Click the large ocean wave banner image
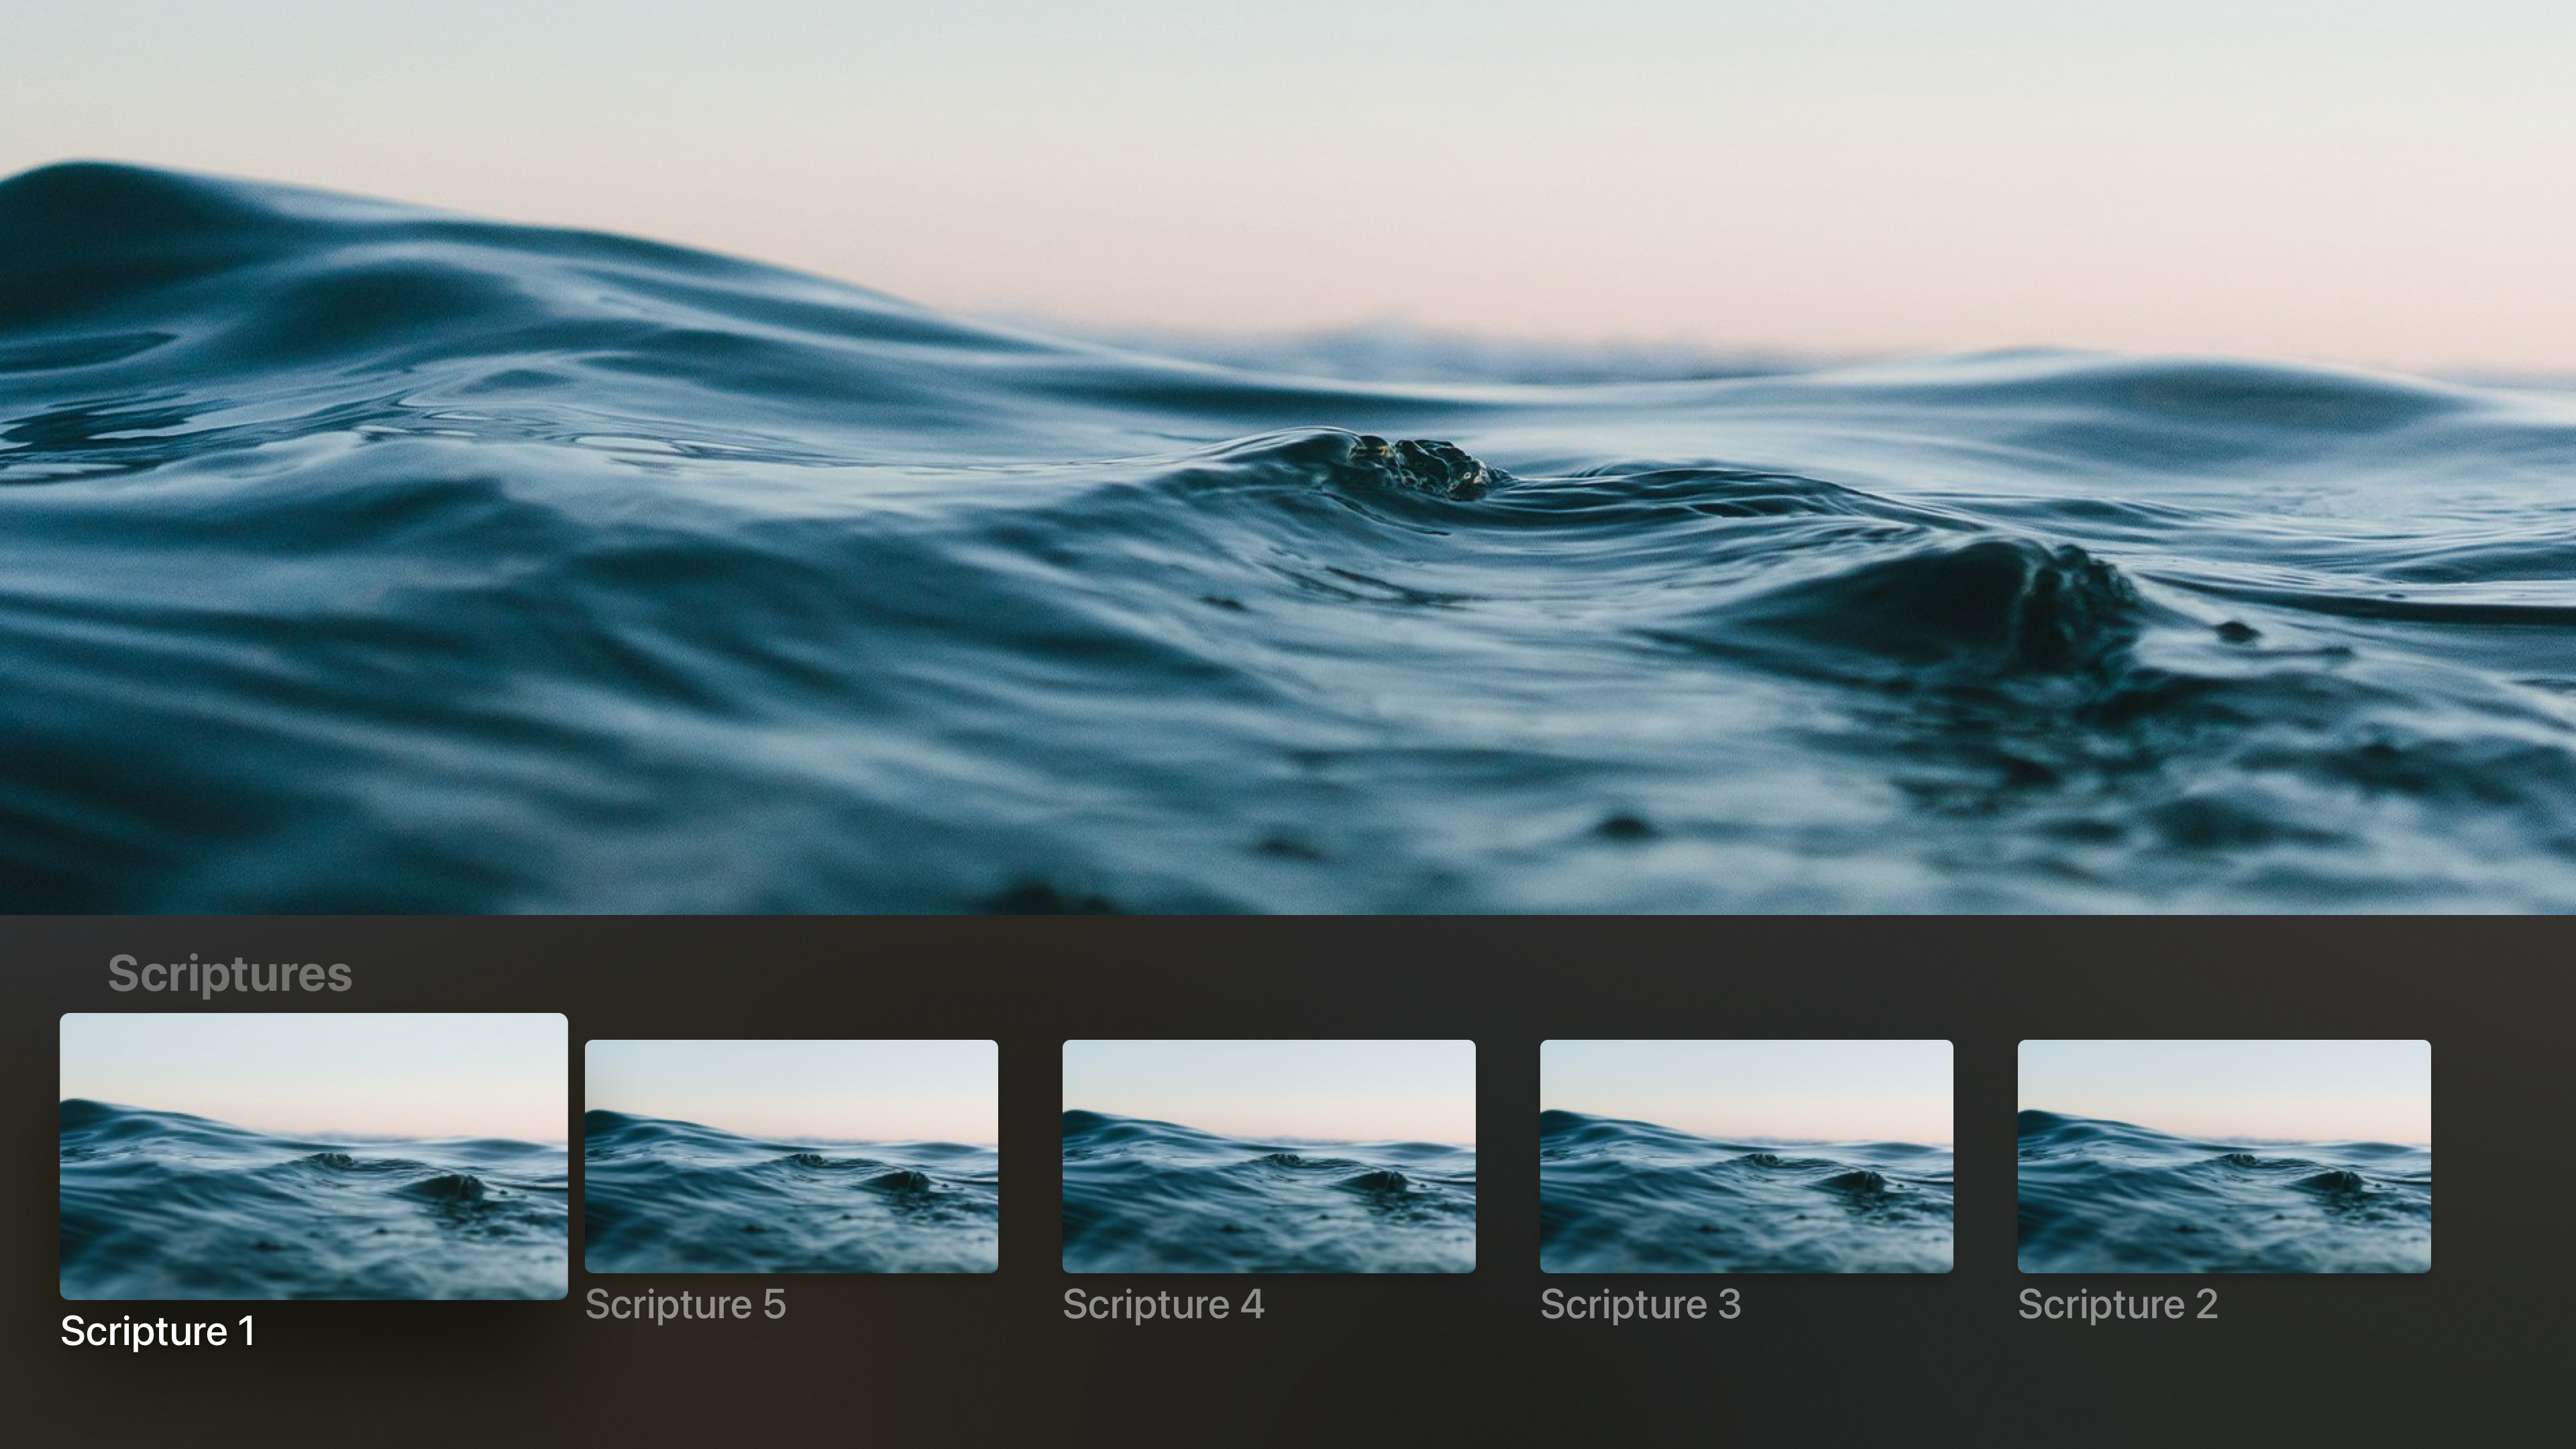The image size is (2576, 1449). (x=1288, y=457)
